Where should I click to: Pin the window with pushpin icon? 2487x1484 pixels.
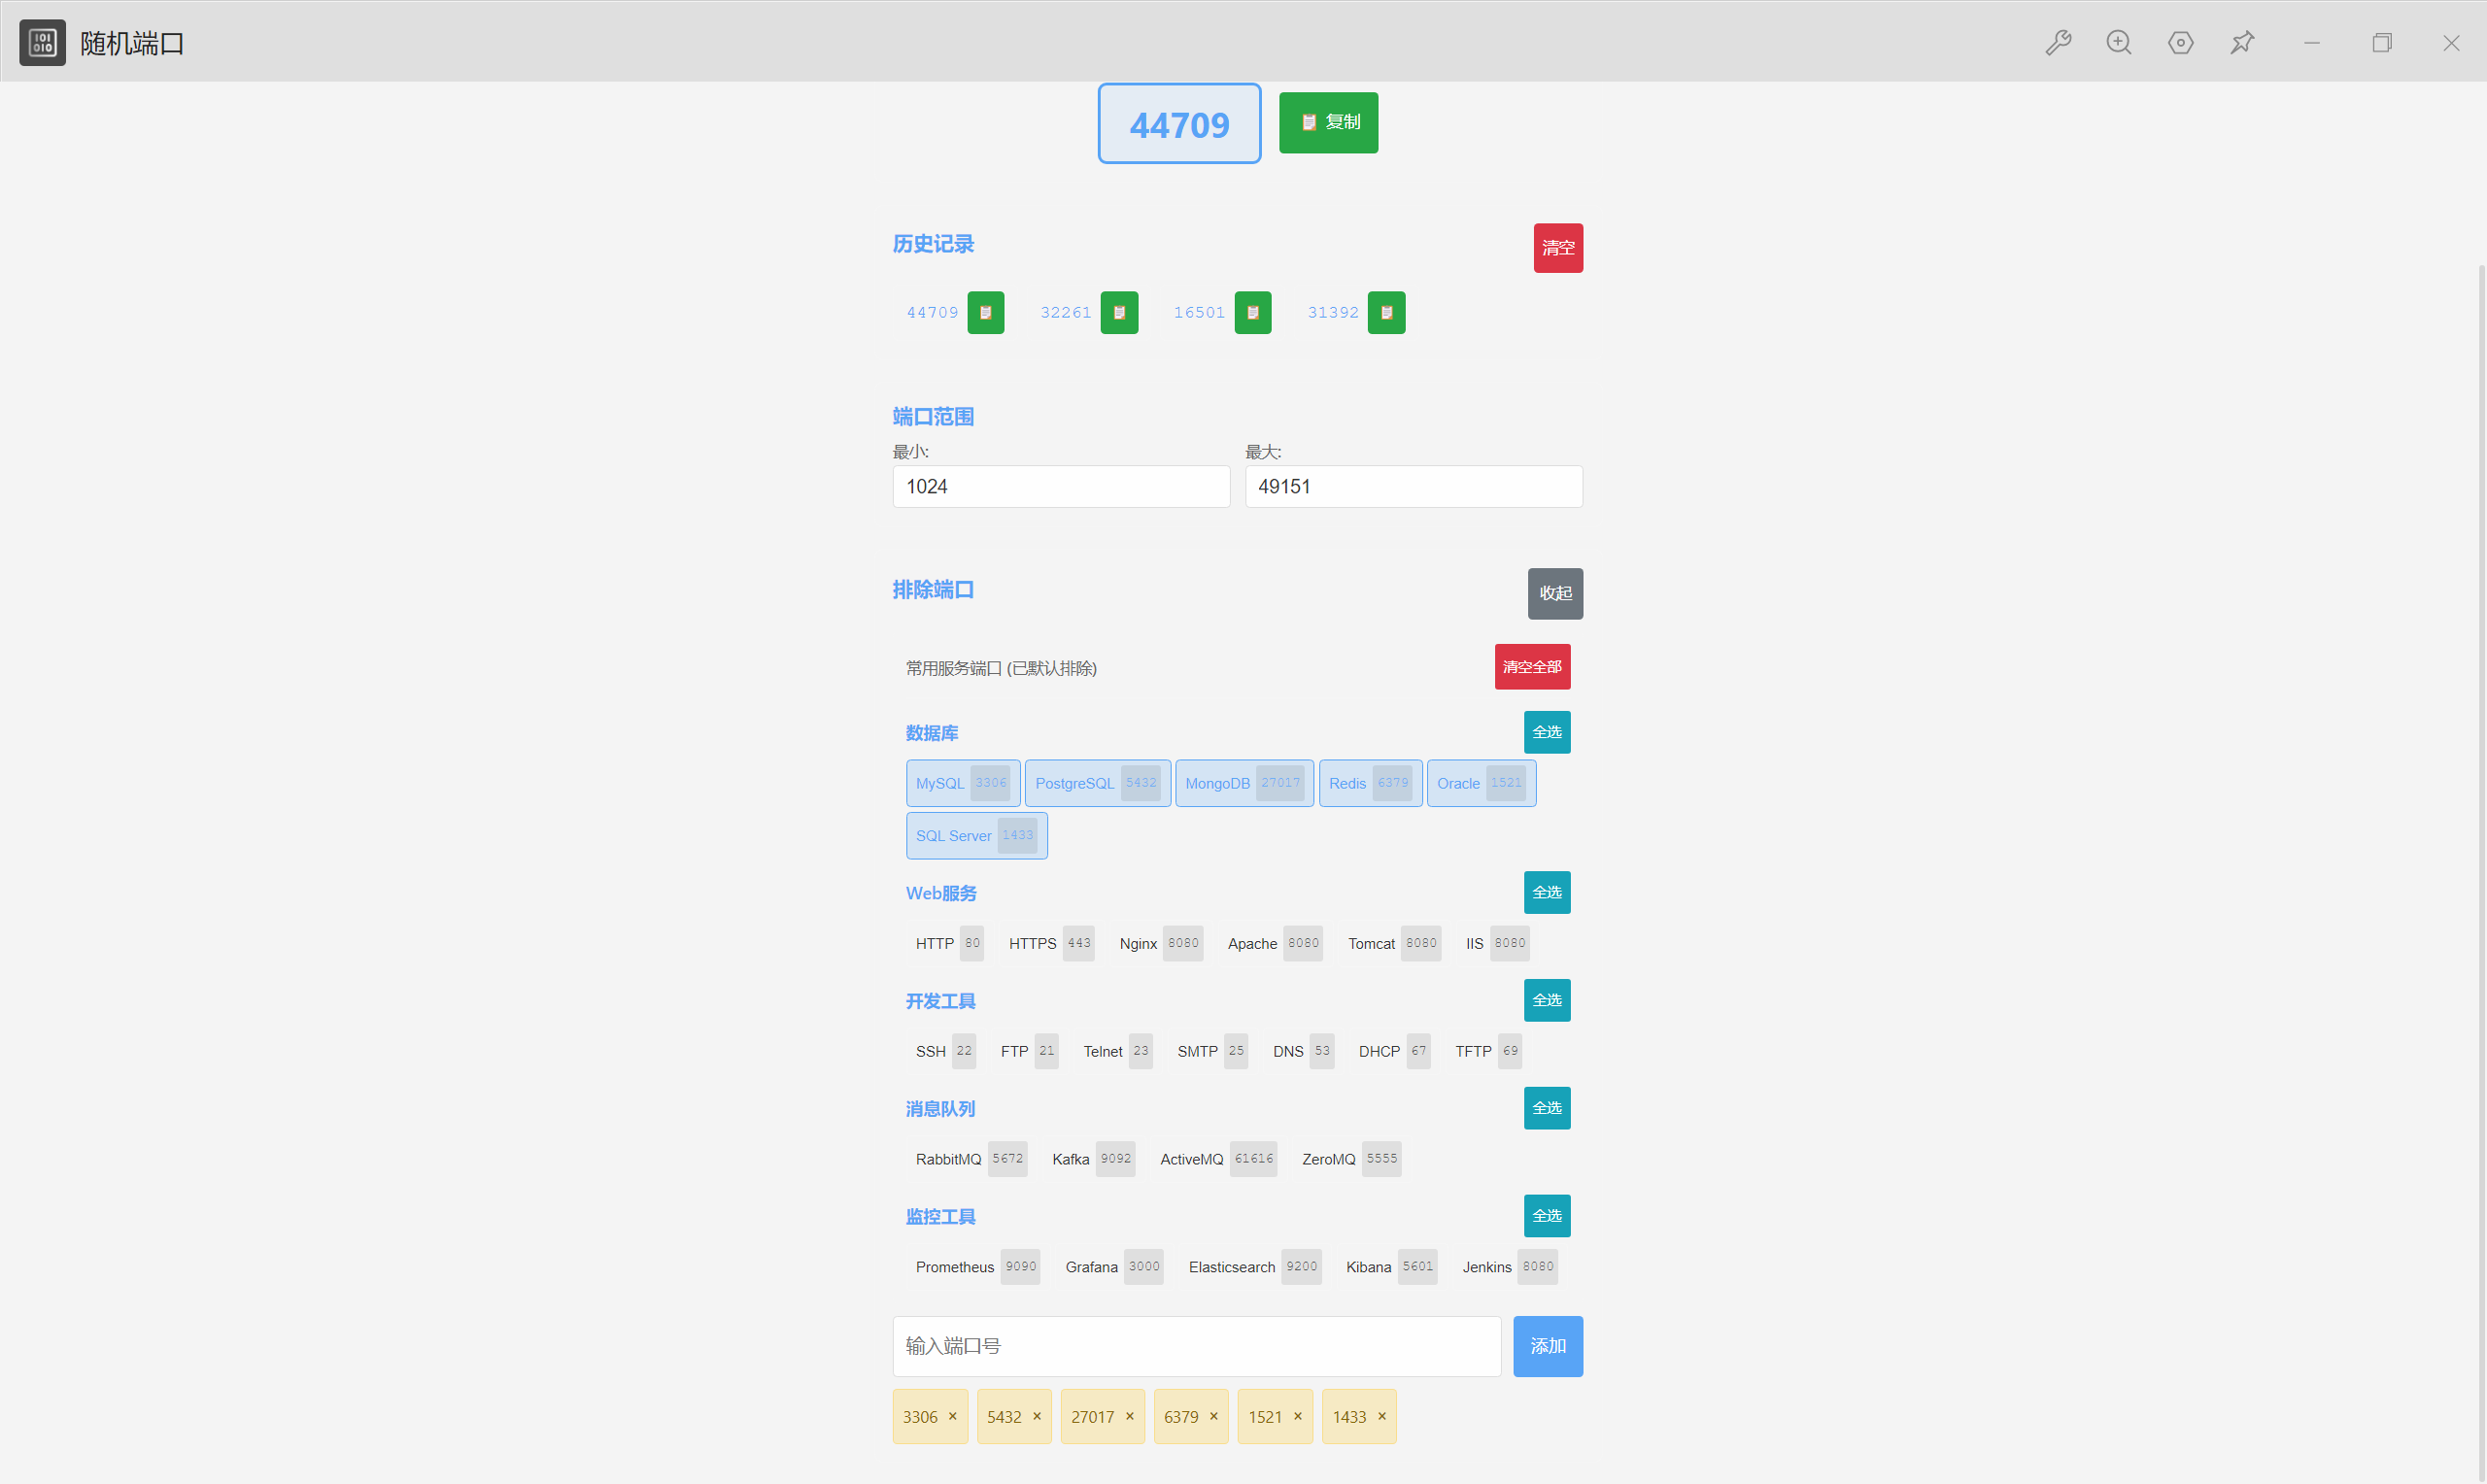point(2242,43)
